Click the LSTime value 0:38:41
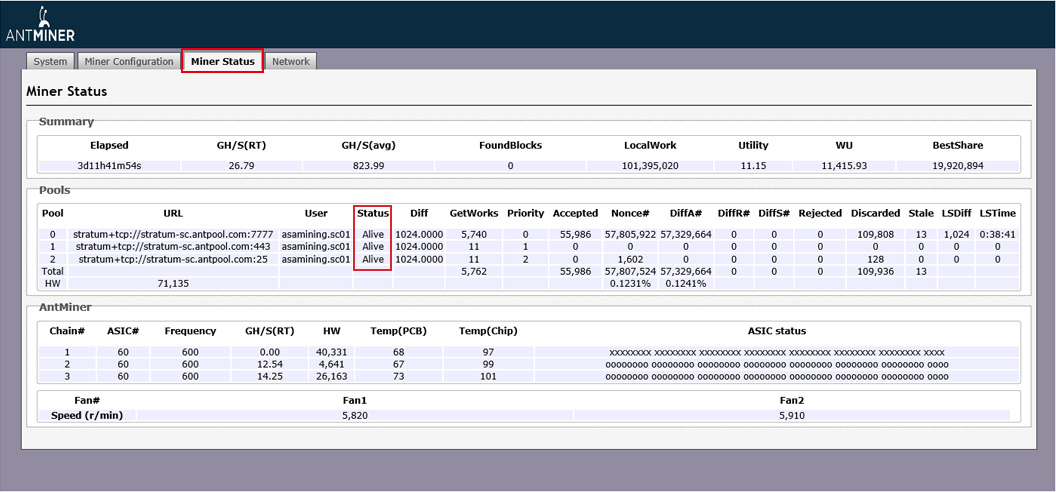 pos(997,234)
